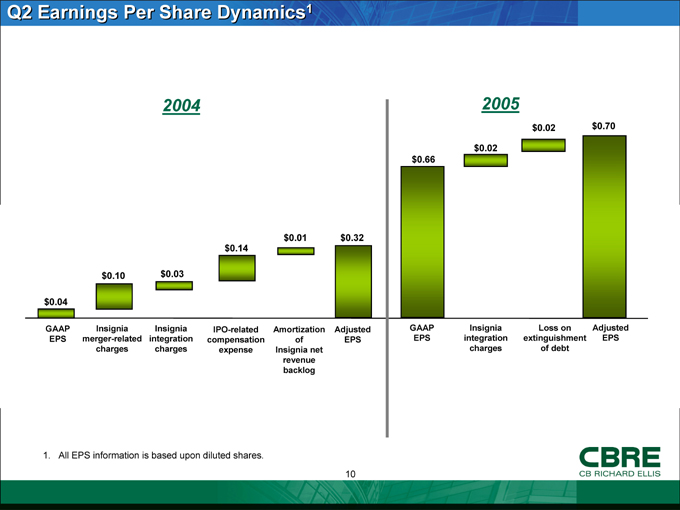Select the underlined 2005 heading
The width and height of the screenshot is (680, 510).
click(500, 103)
